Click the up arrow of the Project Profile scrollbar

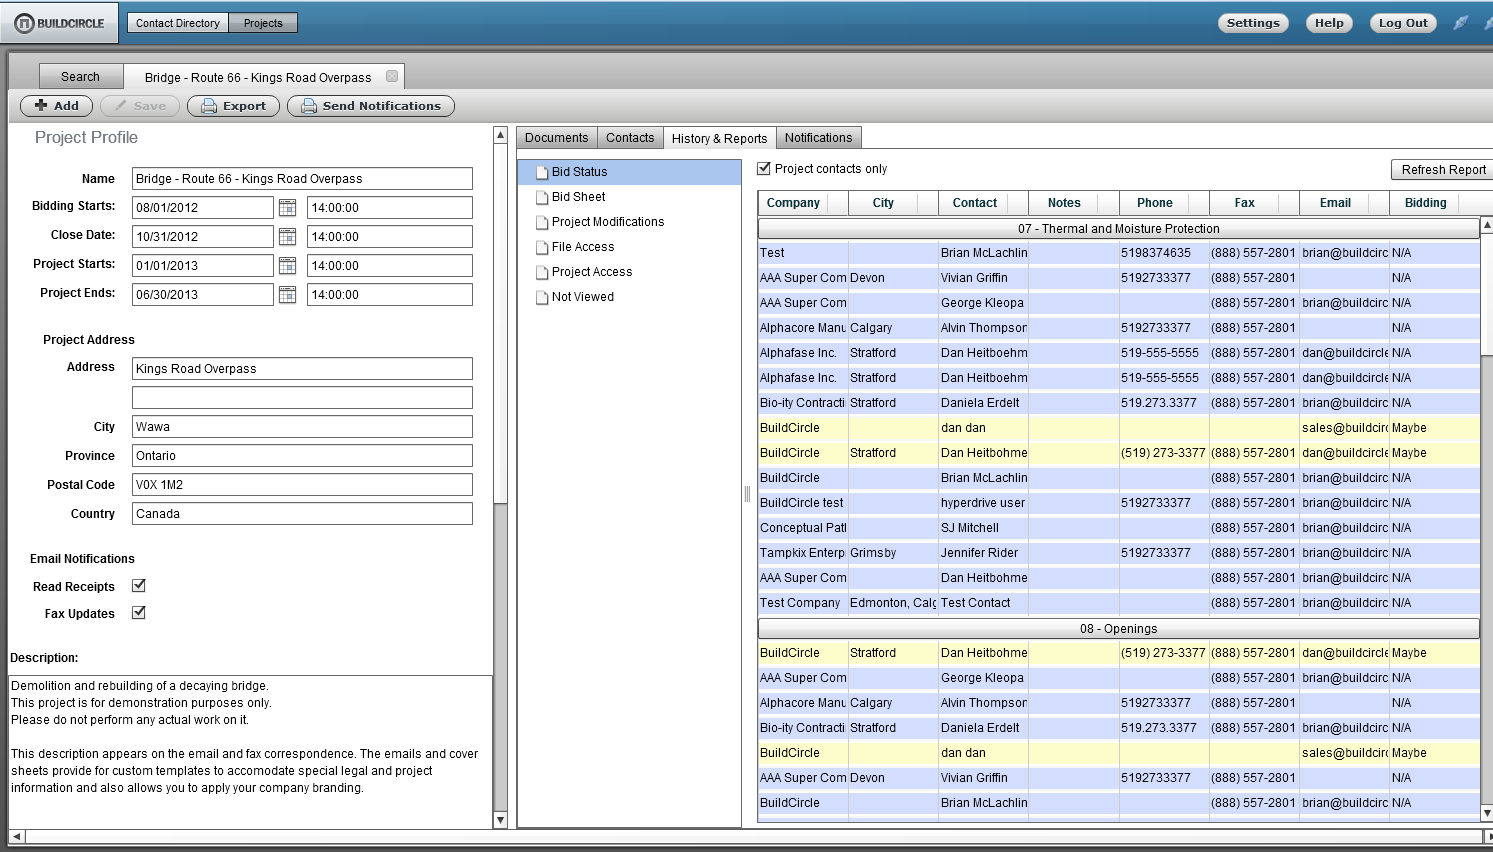click(x=501, y=135)
